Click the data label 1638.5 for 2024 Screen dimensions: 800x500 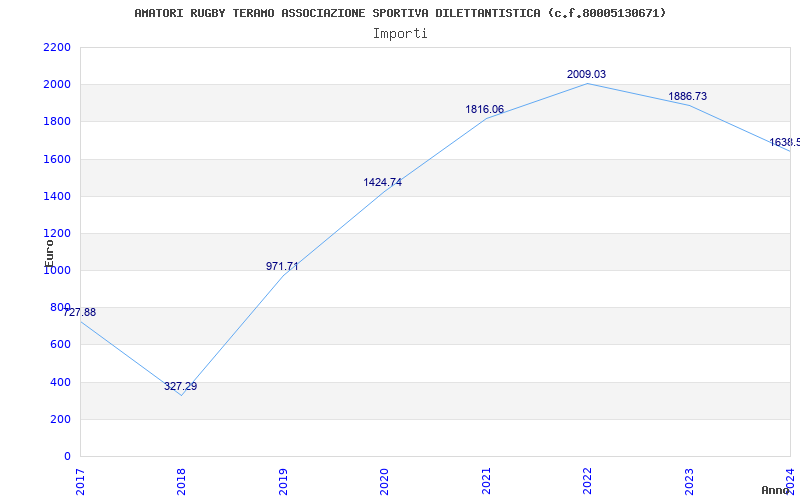(x=785, y=142)
